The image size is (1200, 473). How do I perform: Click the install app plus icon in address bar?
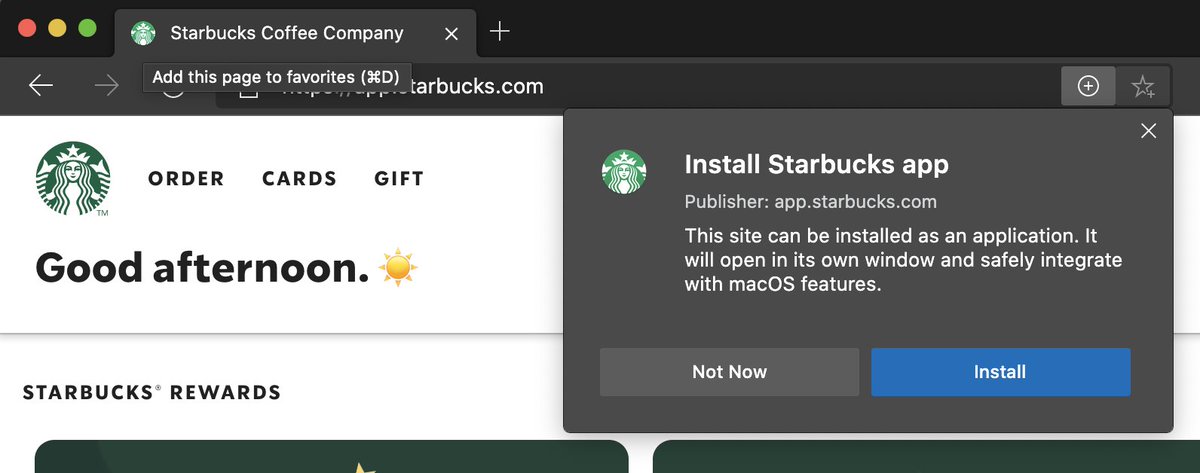point(1088,87)
